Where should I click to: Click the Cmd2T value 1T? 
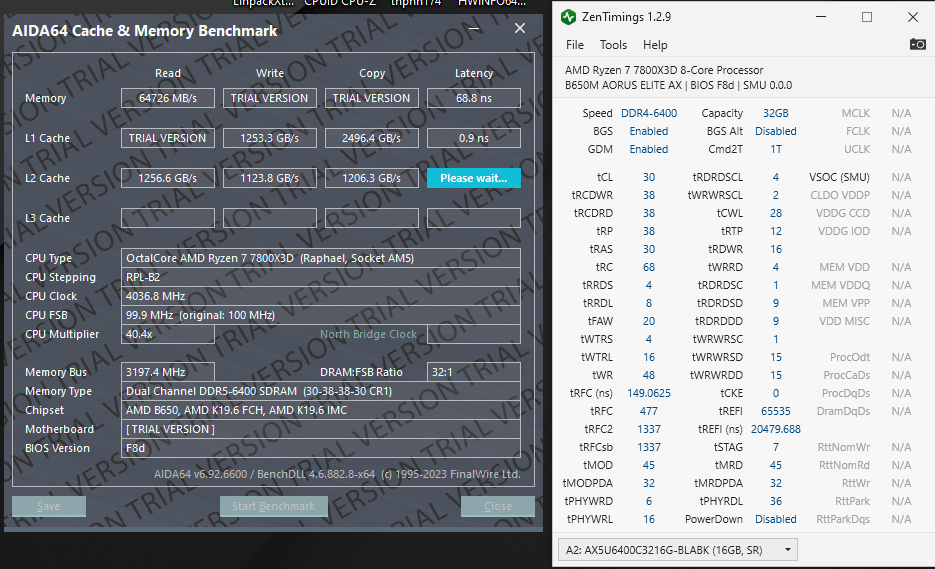(x=776, y=149)
